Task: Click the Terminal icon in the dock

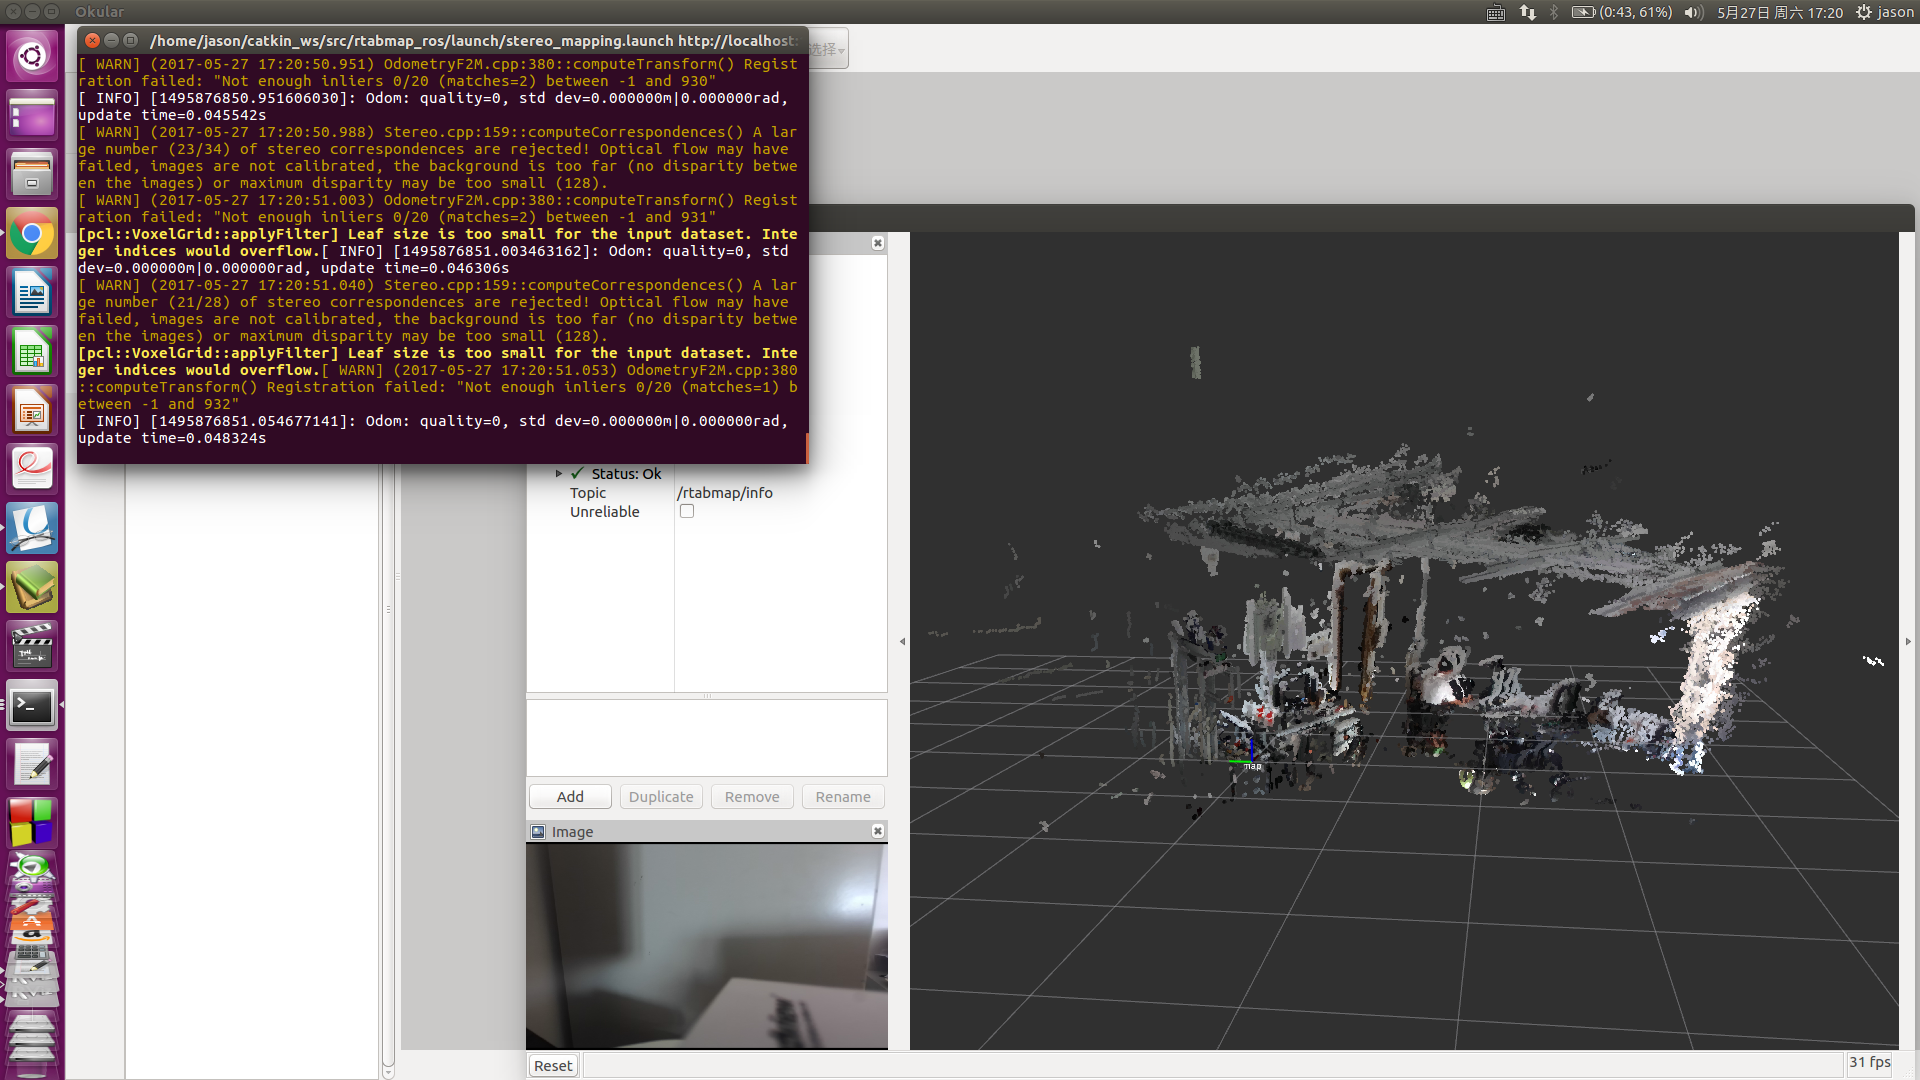Action: pos(32,707)
